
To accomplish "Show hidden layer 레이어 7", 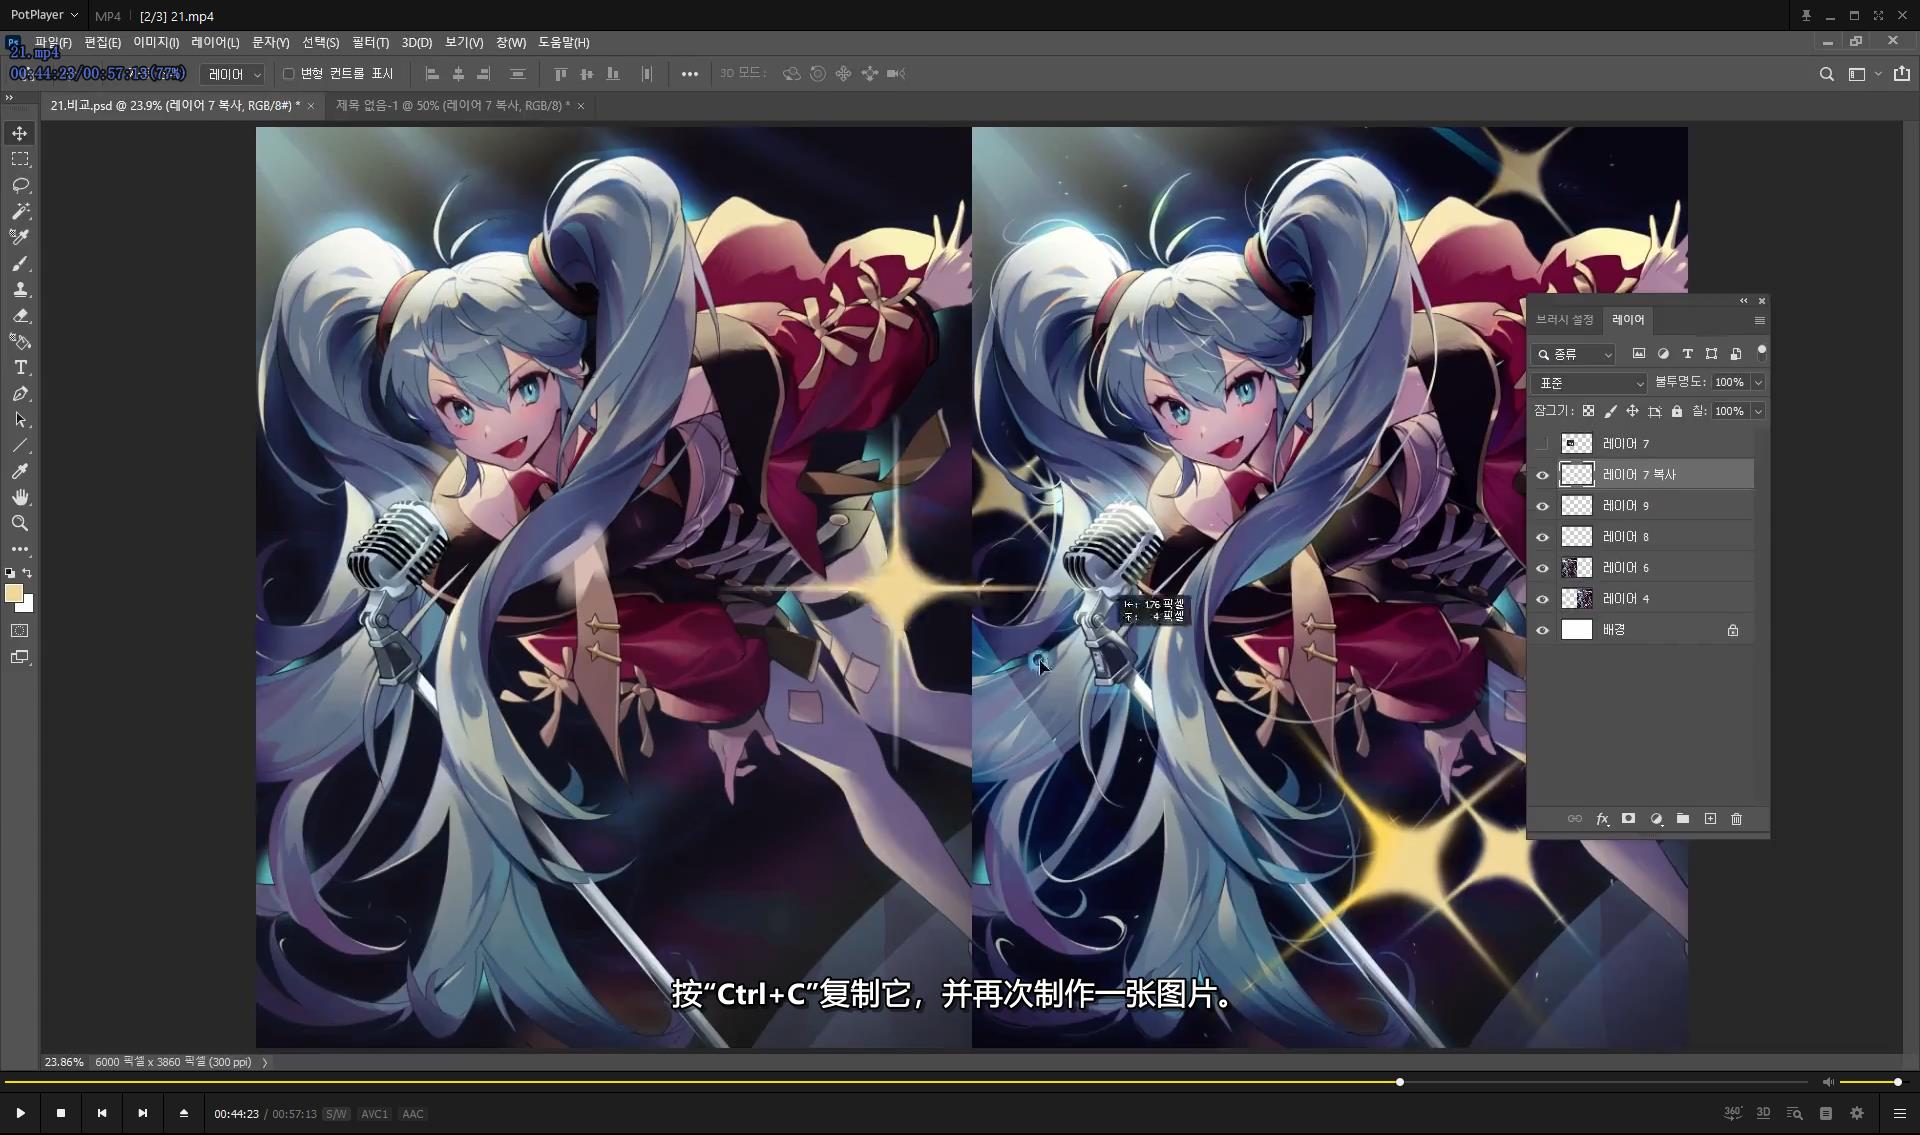I will pyautogui.click(x=1542, y=444).
